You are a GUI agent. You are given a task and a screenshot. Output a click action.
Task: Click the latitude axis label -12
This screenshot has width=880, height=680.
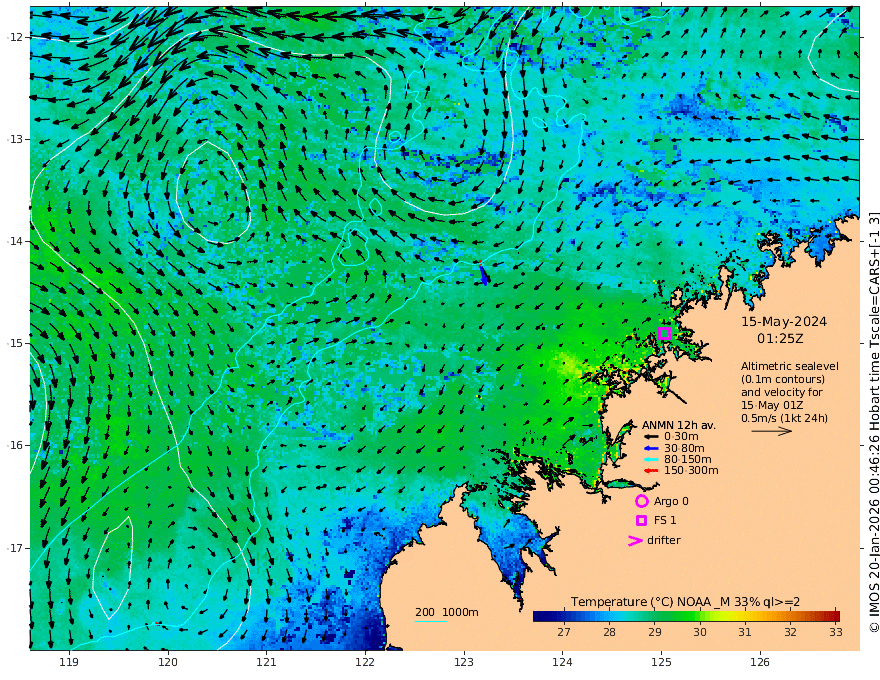coord(15,37)
